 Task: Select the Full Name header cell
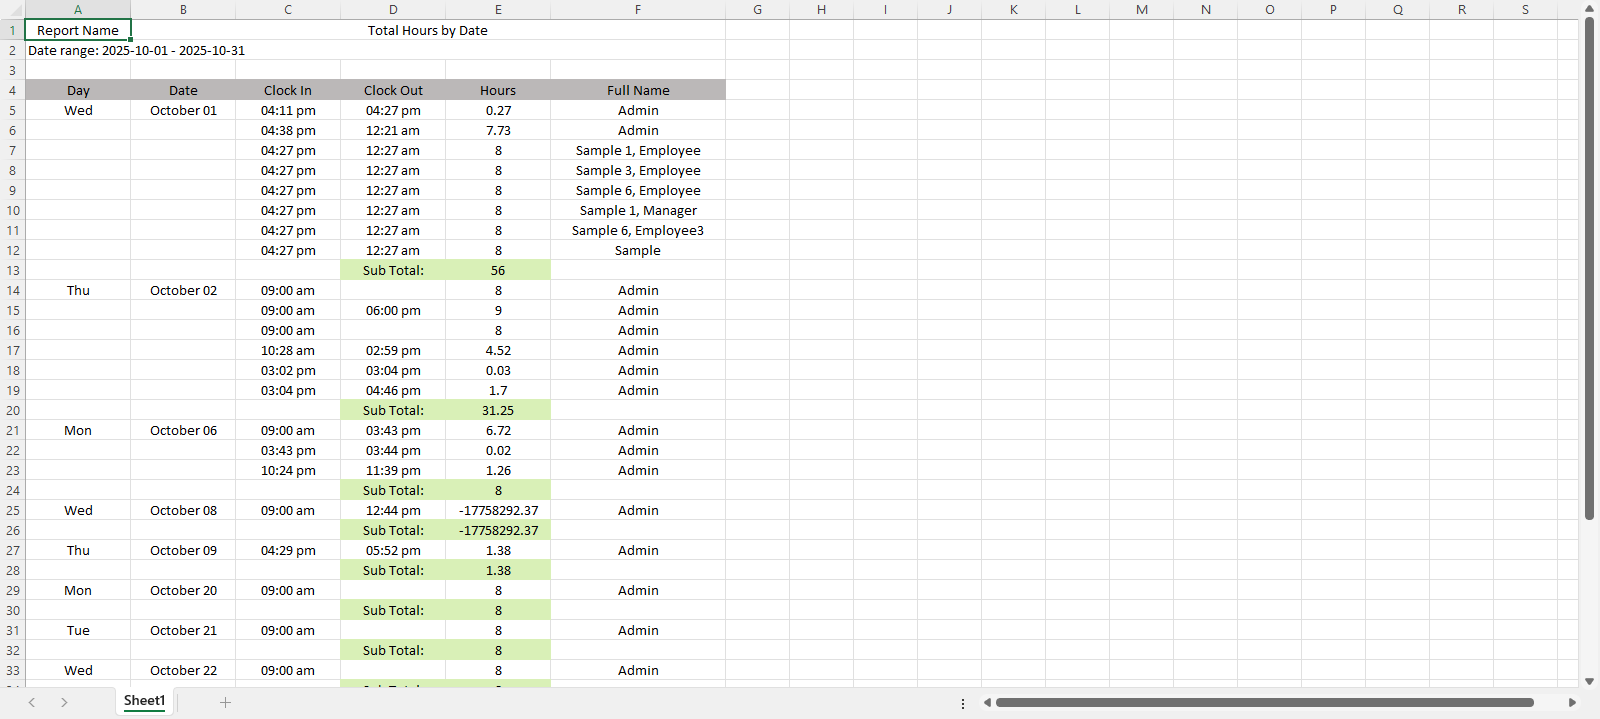click(638, 90)
